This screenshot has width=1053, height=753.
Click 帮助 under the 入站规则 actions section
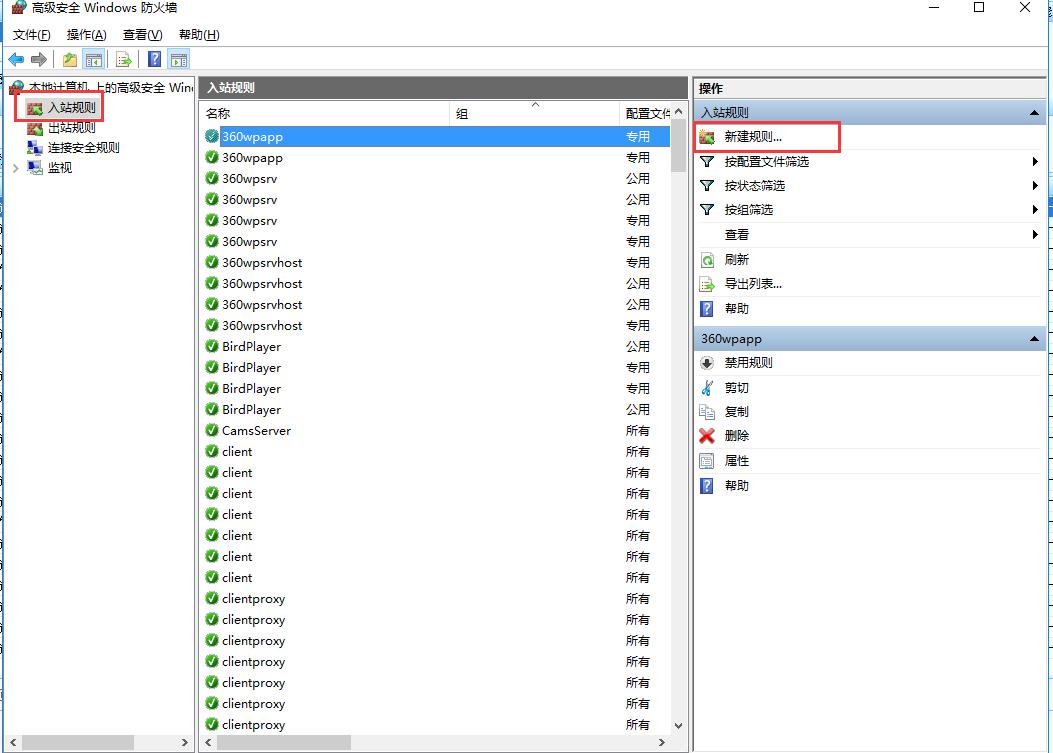(736, 309)
